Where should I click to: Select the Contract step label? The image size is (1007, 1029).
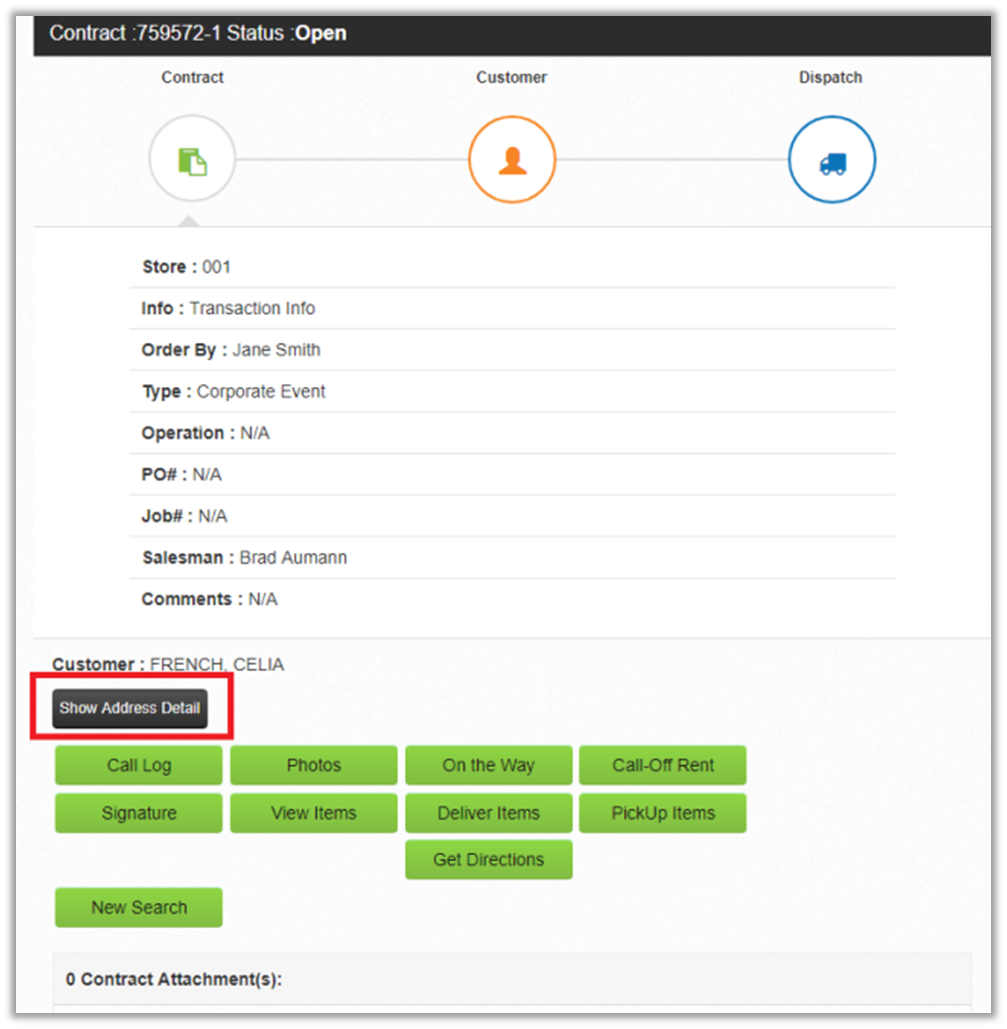tap(192, 78)
